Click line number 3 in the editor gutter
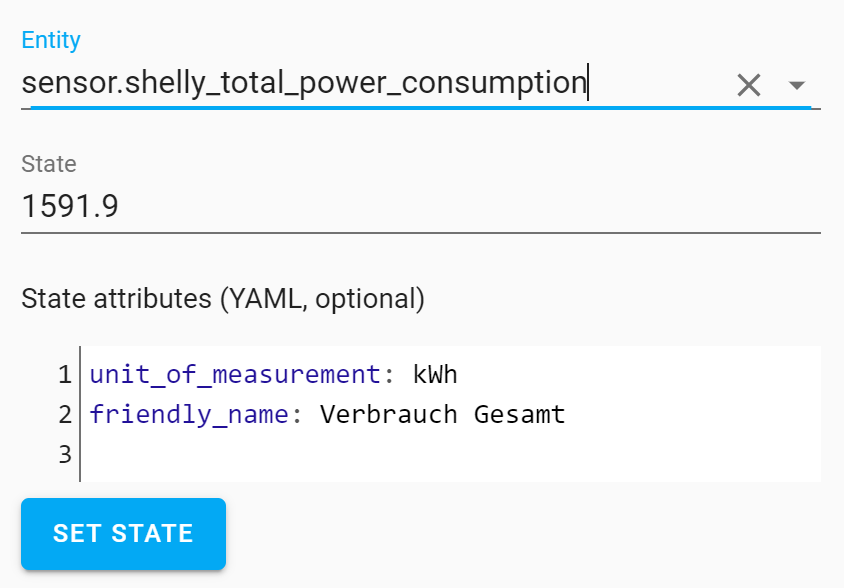The image size is (844, 588). click(62, 454)
